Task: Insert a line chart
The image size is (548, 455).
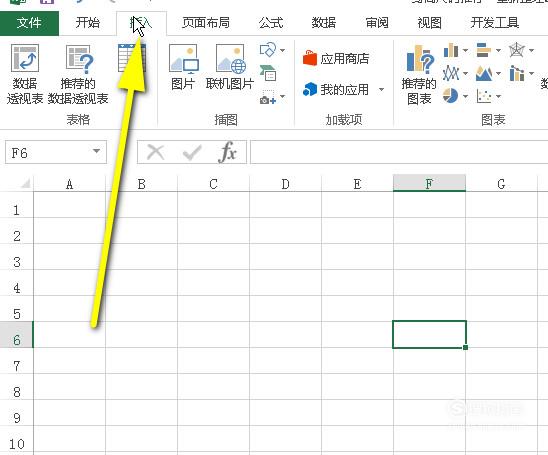Action: click(x=451, y=73)
